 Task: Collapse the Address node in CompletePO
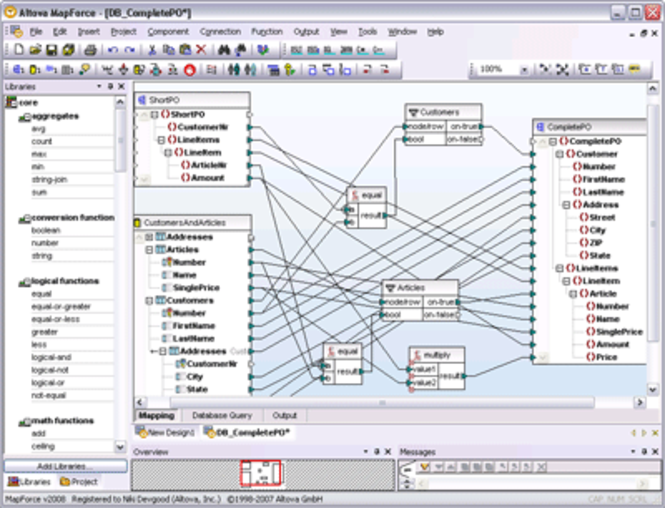[x=566, y=205]
